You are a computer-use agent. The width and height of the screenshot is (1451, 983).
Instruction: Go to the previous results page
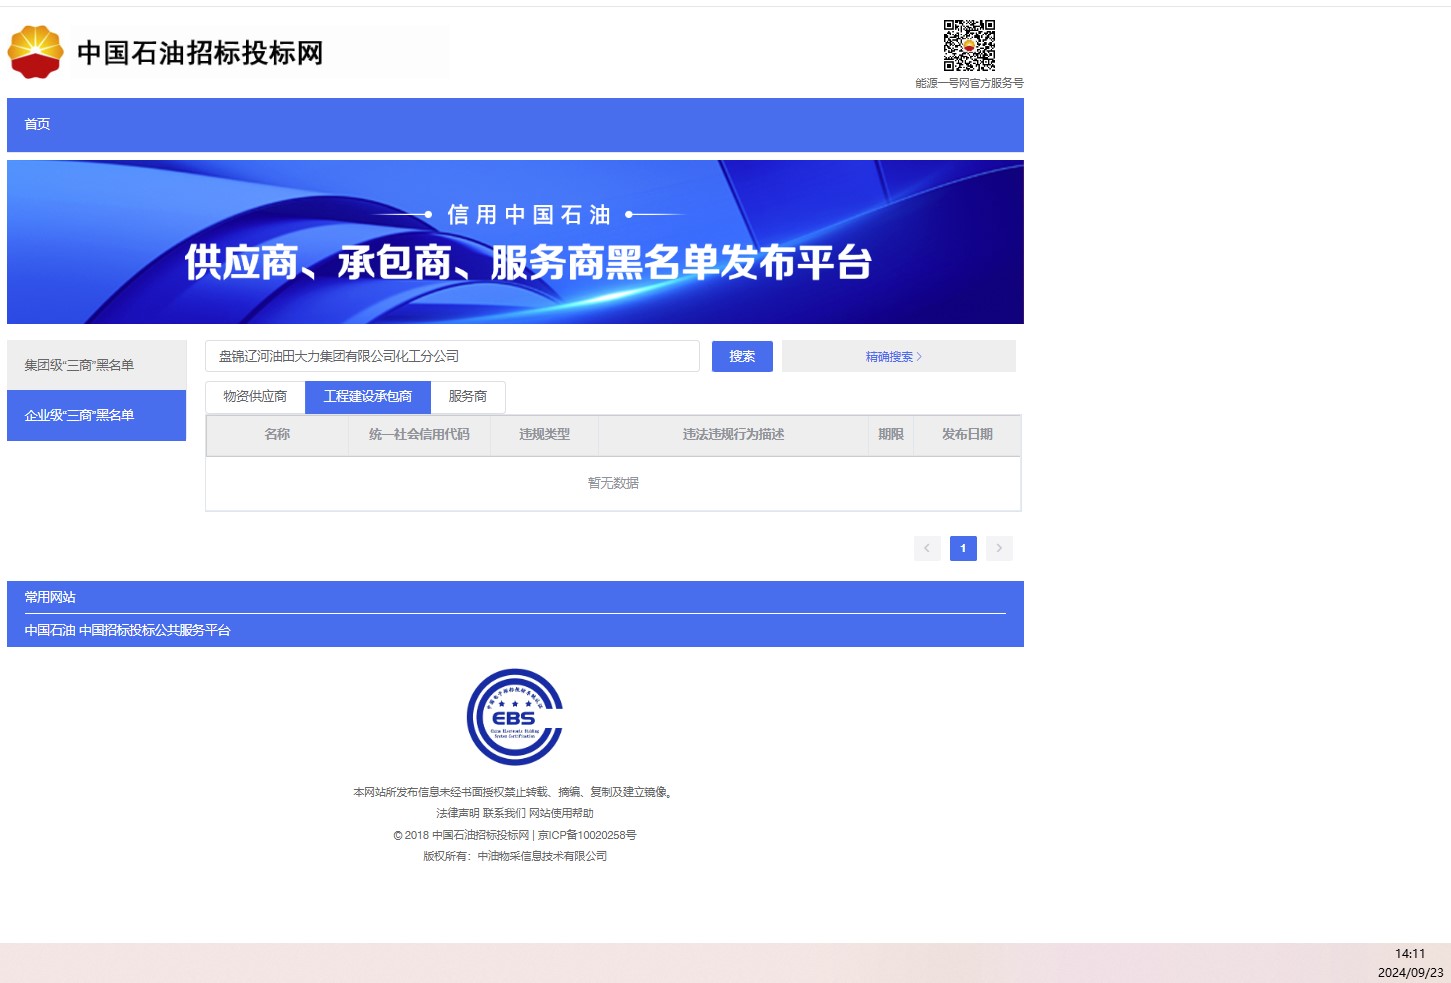tap(927, 548)
